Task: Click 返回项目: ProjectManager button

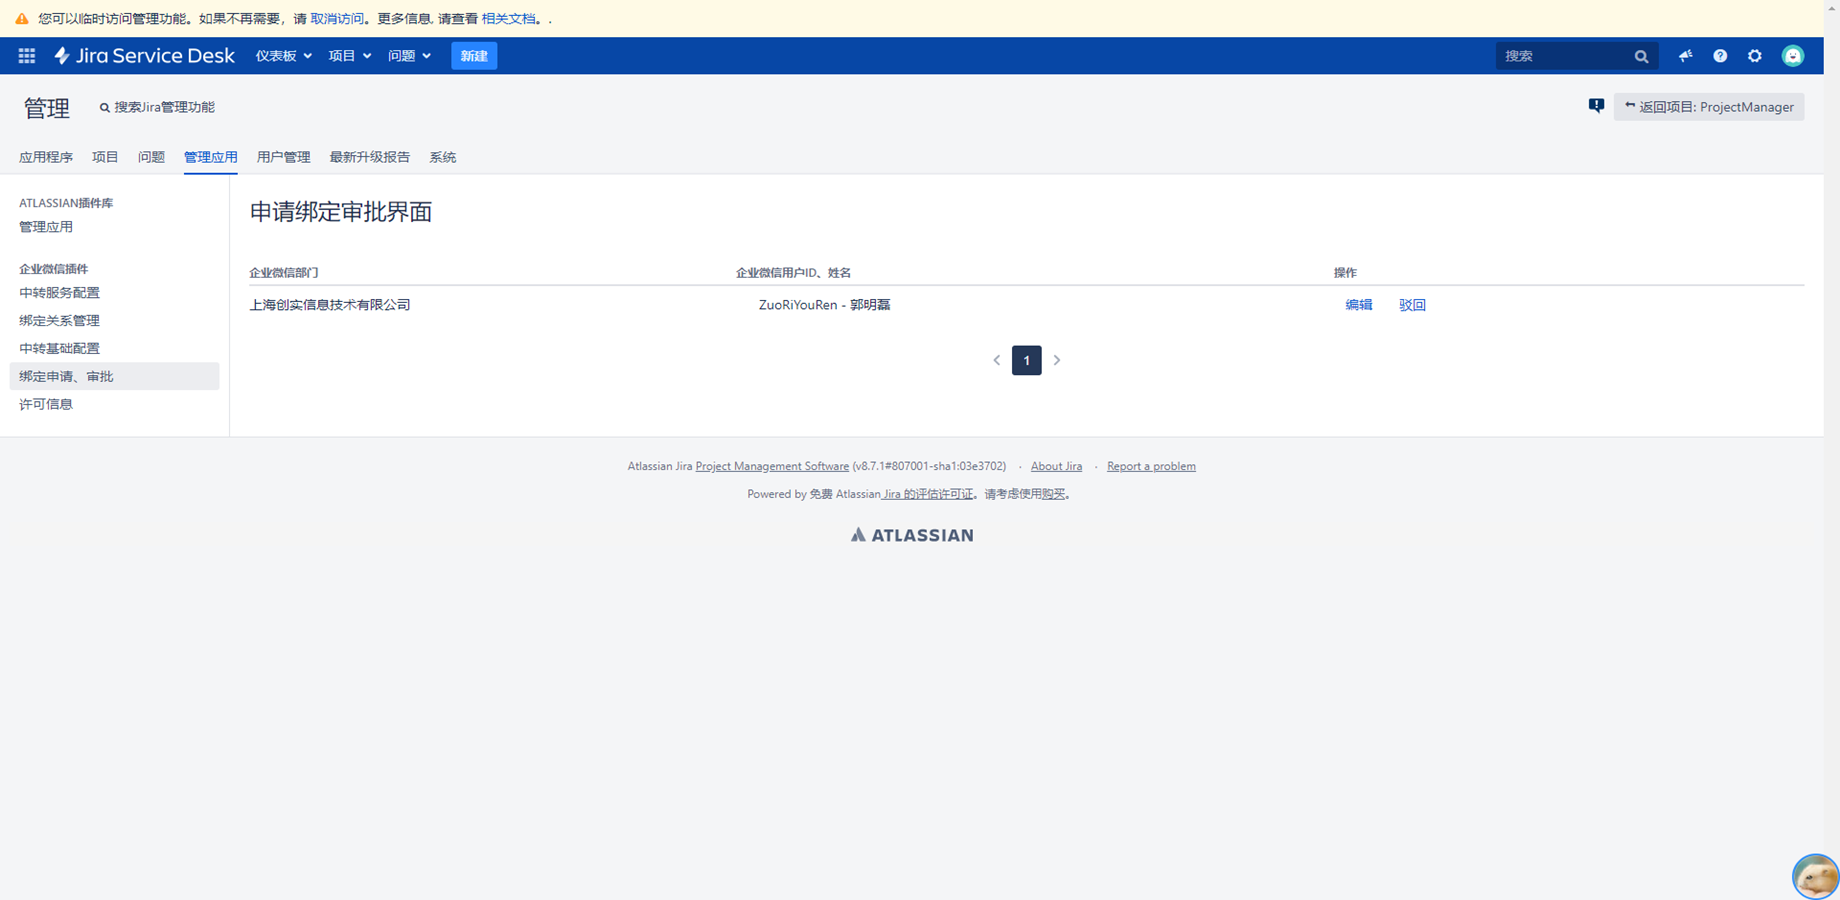Action: pyautogui.click(x=1709, y=107)
